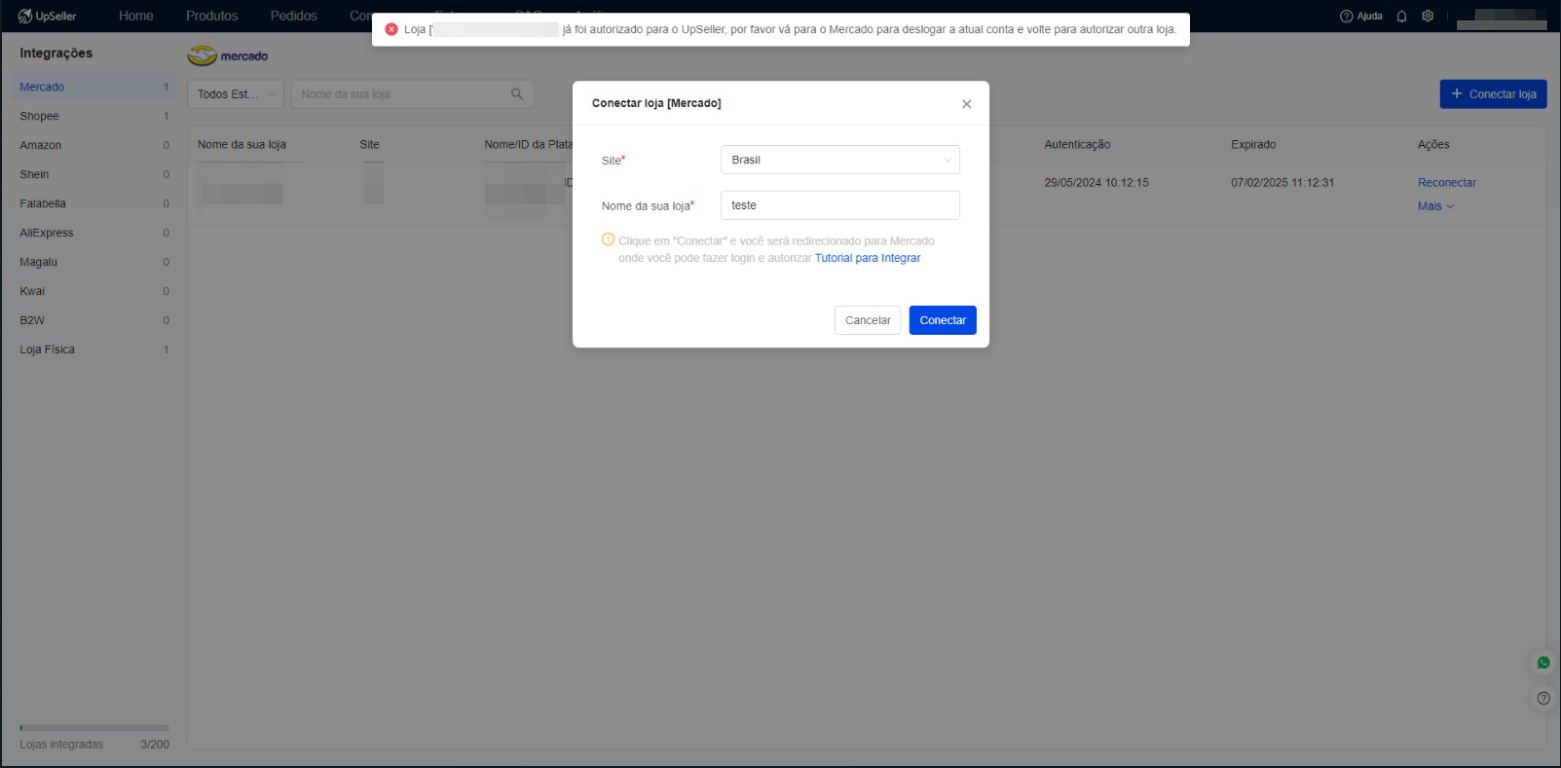1561x768 pixels.
Task: Open the Site dropdown showing Brasil
Action: click(x=840, y=160)
